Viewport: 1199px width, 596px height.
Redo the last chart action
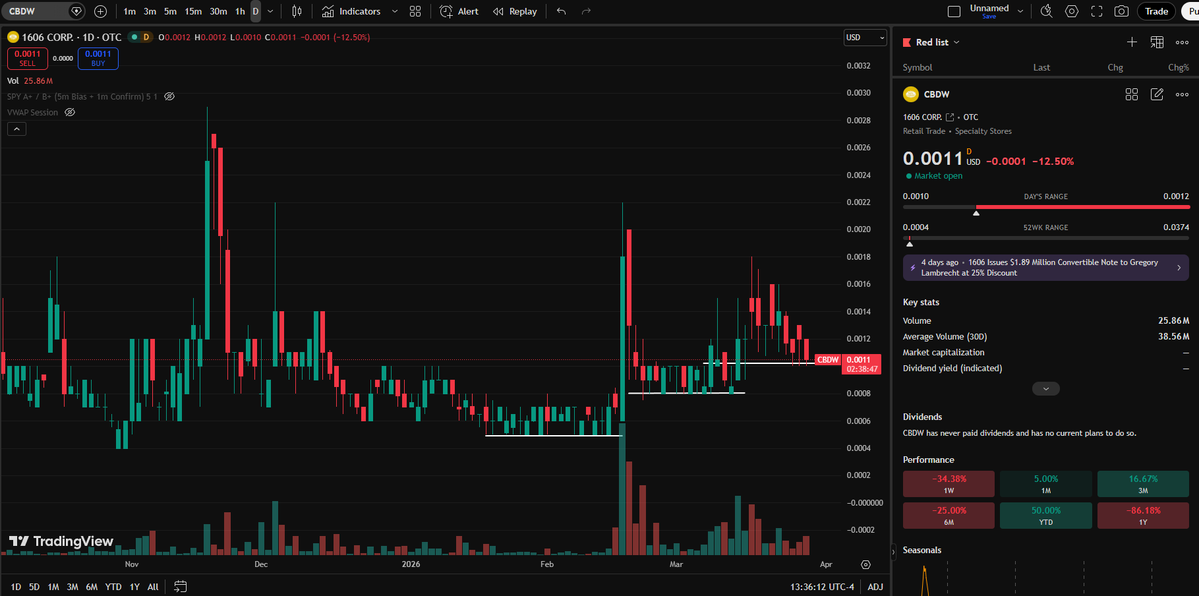click(x=587, y=11)
